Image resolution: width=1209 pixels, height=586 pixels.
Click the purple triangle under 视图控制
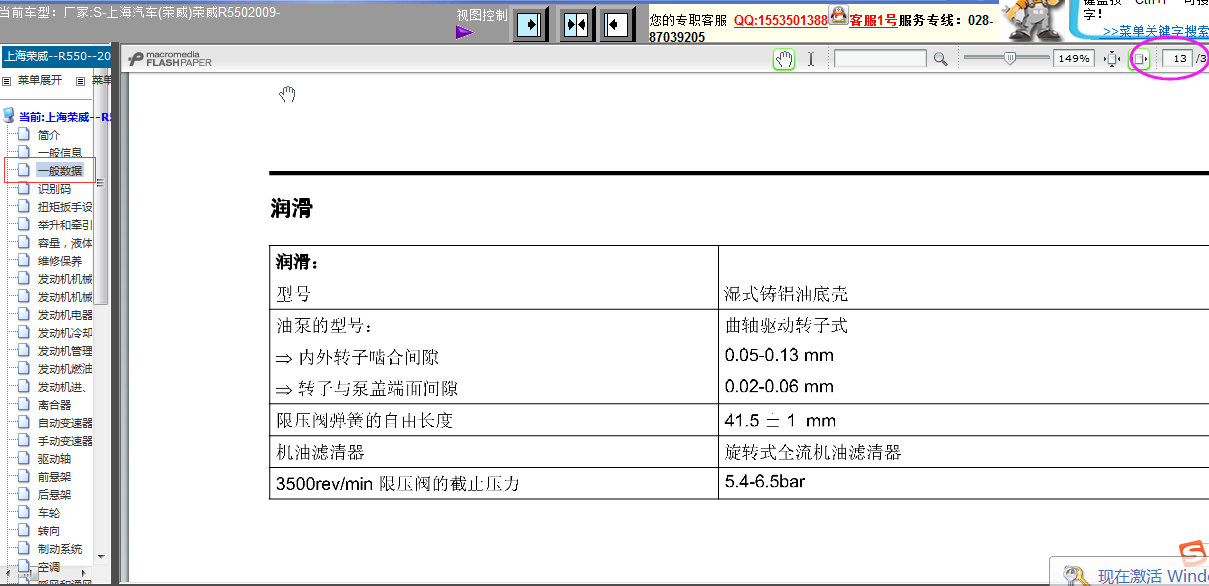[465, 32]
